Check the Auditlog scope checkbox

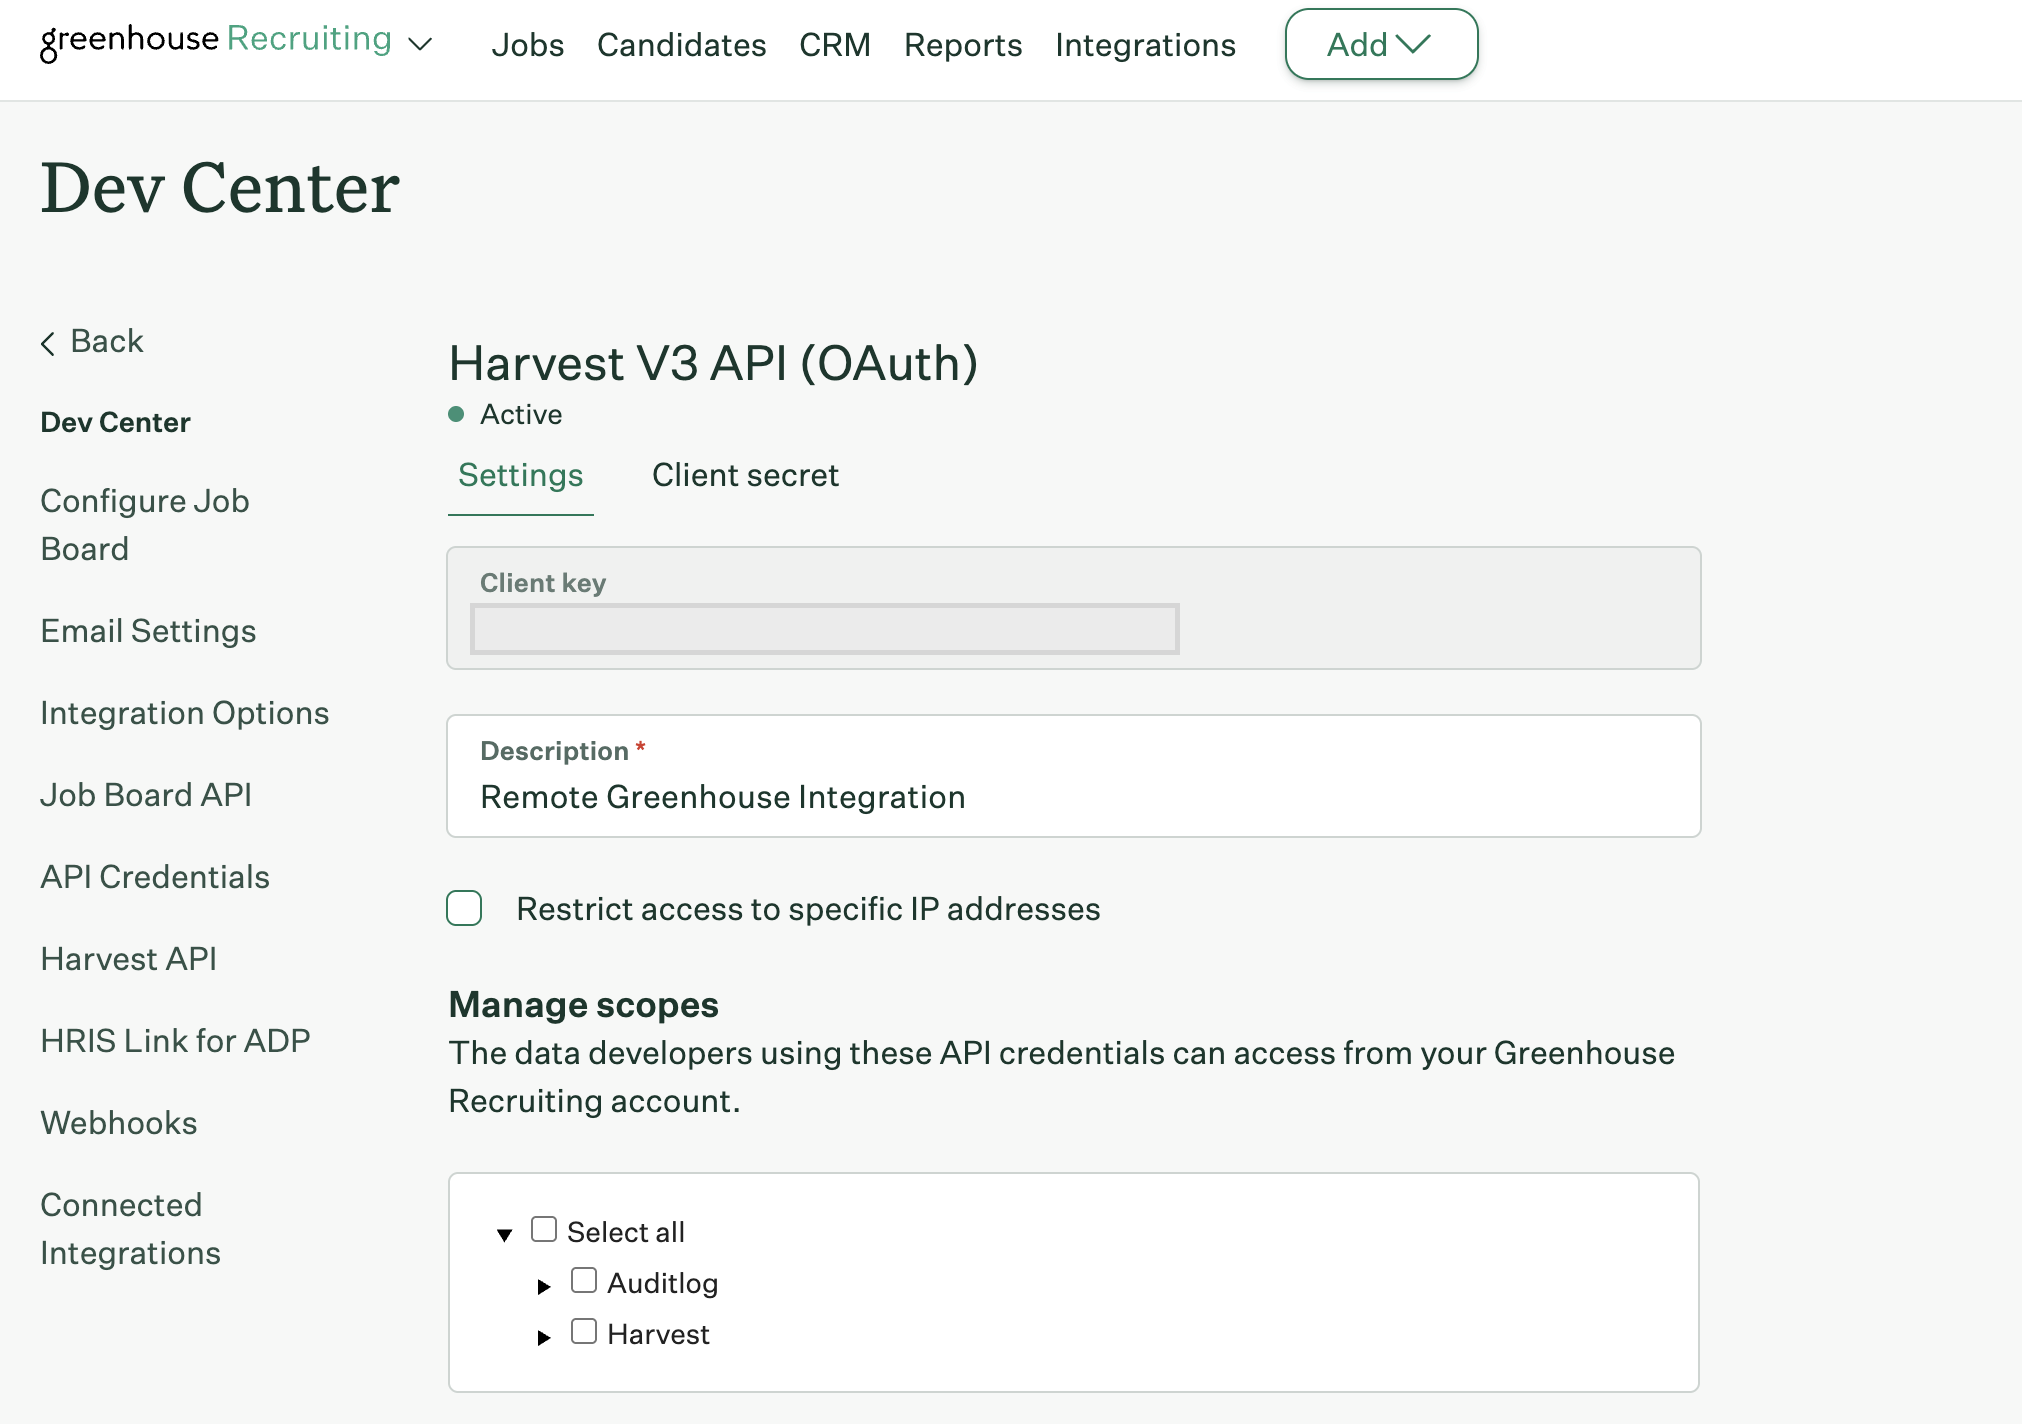click(x=584, y=1281)
